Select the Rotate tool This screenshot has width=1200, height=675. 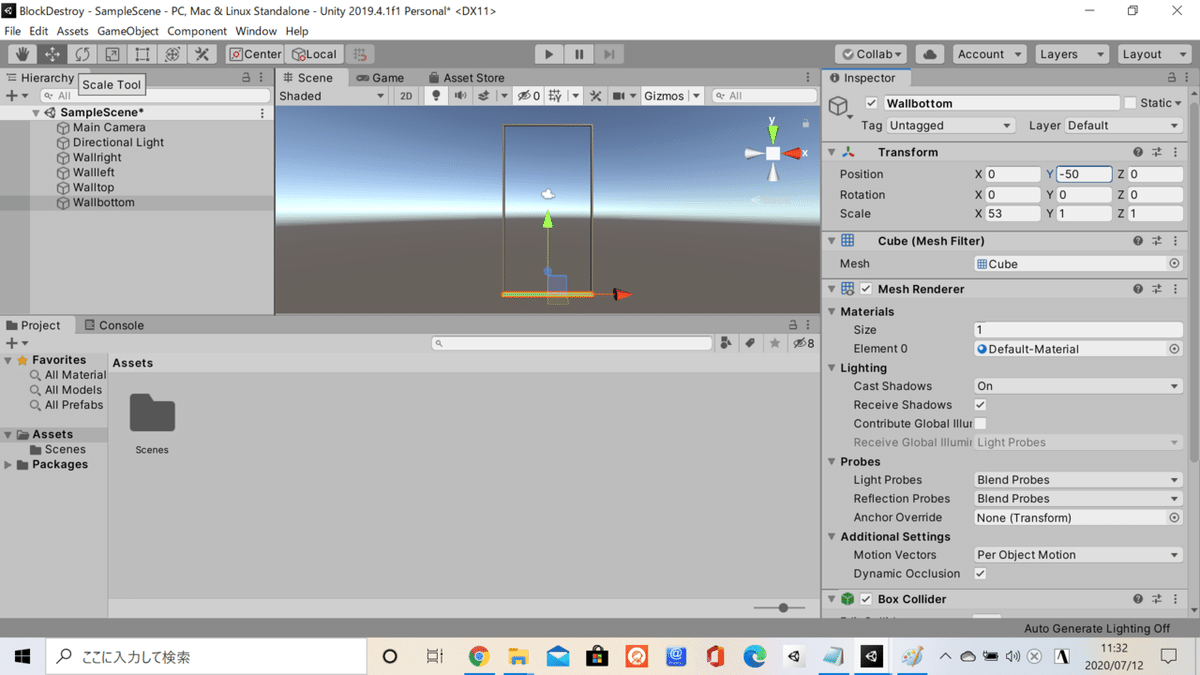[82, 54]
